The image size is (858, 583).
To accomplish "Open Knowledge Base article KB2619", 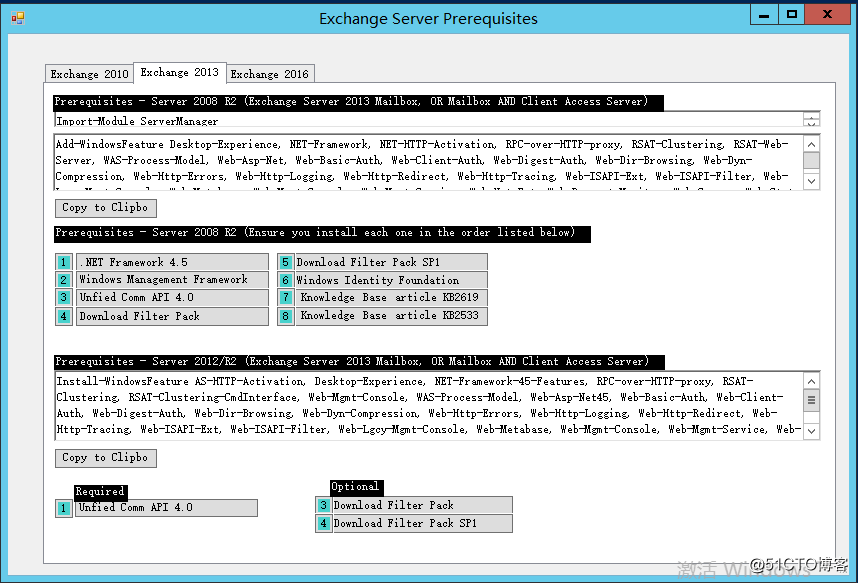I will [391, 297].
